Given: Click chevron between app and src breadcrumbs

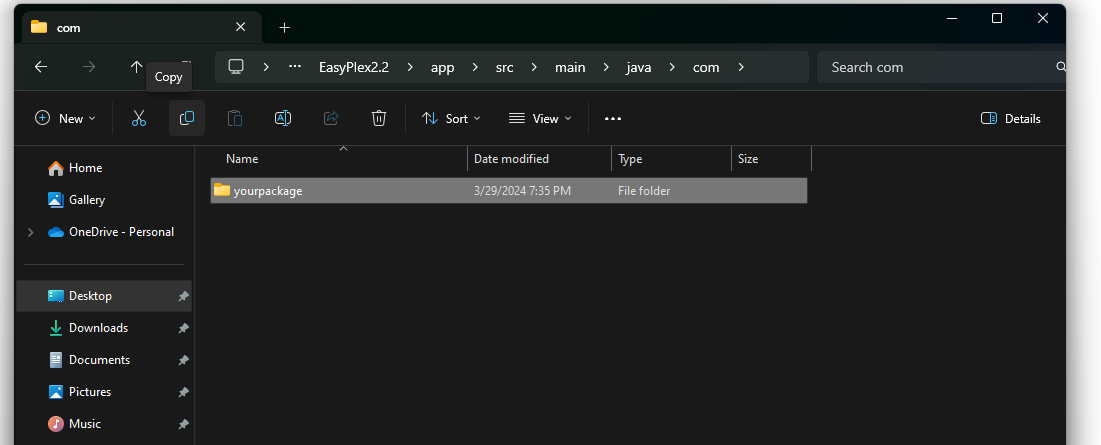Looking at the screenshot, I should (x=475, y=67).
